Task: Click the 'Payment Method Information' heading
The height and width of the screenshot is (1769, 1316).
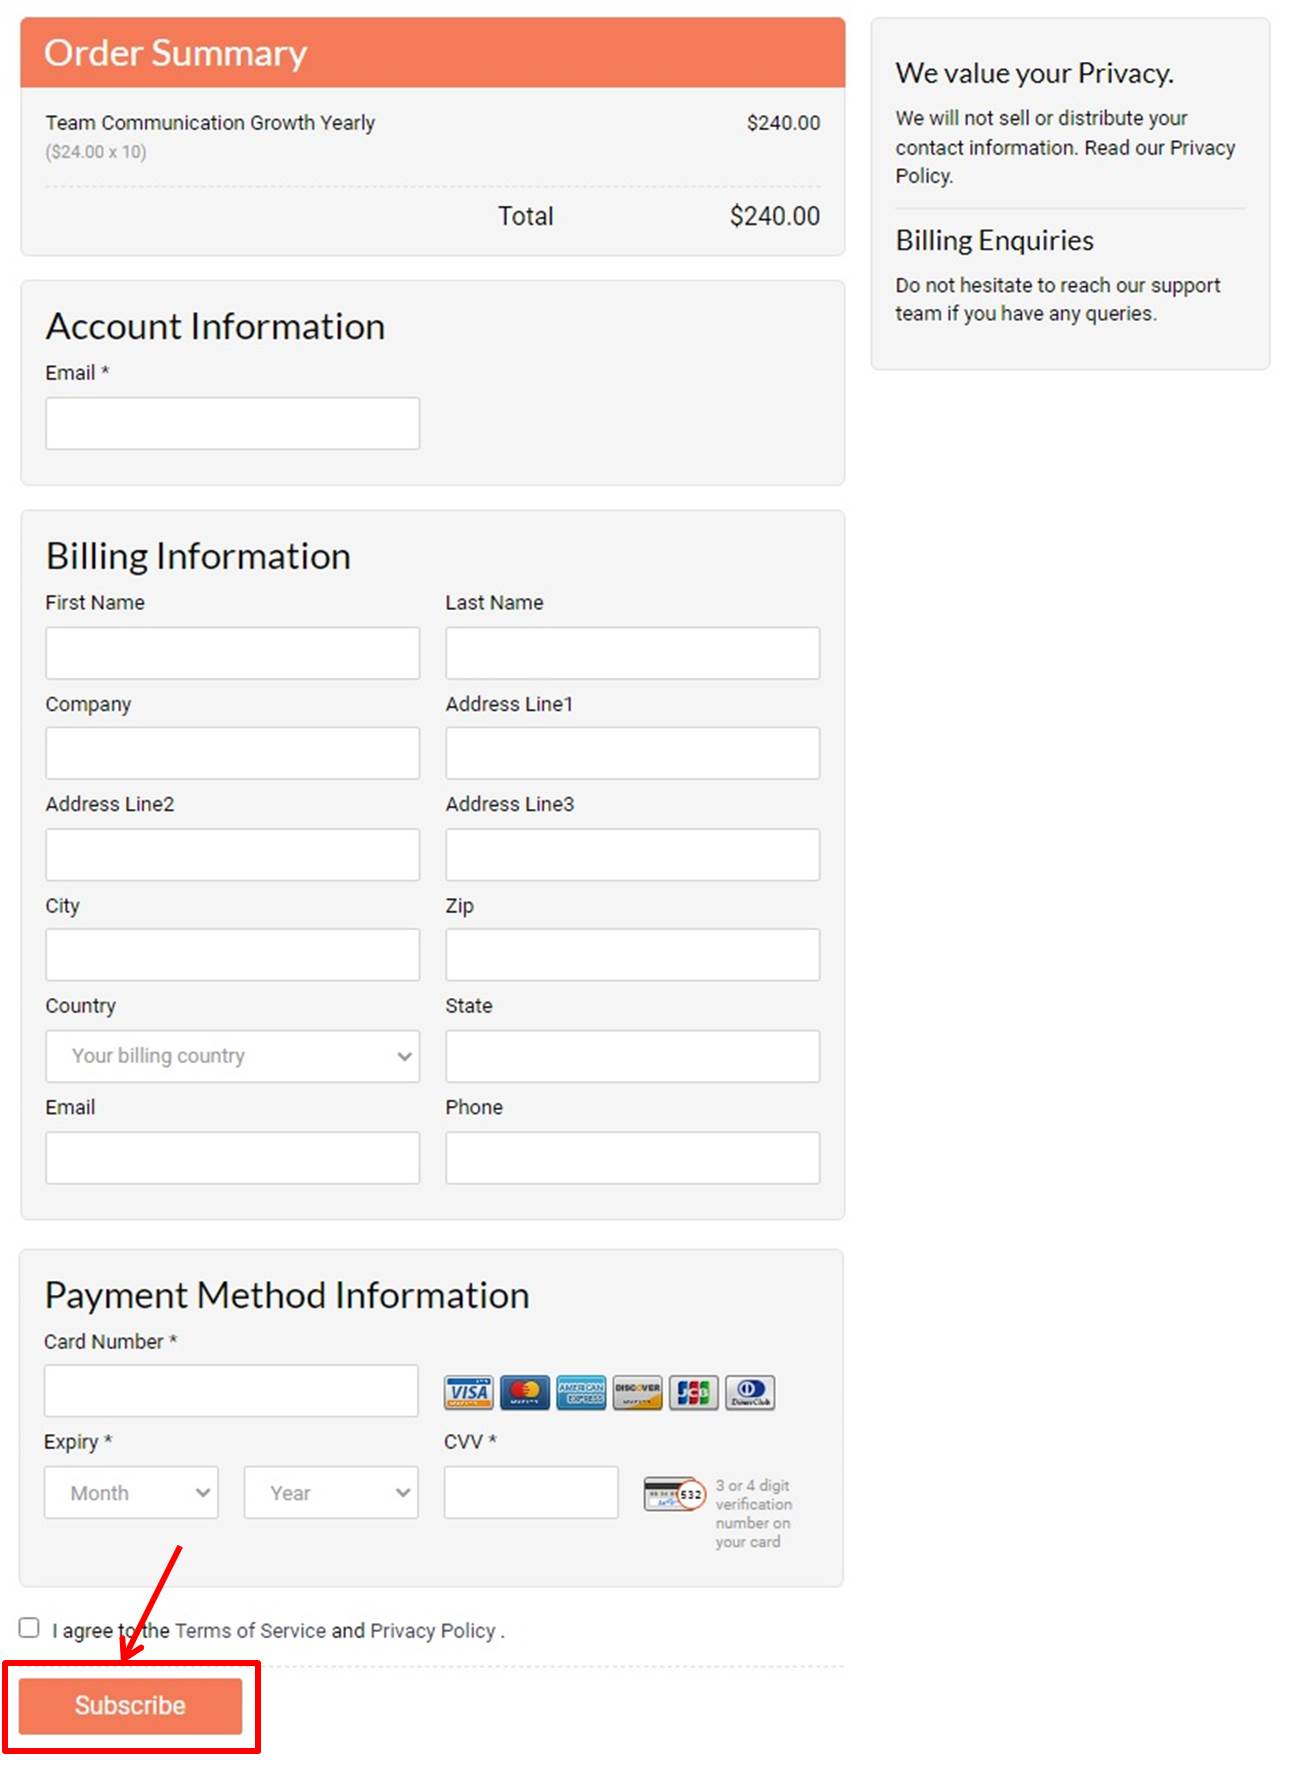Action: tap(287, 1296)
